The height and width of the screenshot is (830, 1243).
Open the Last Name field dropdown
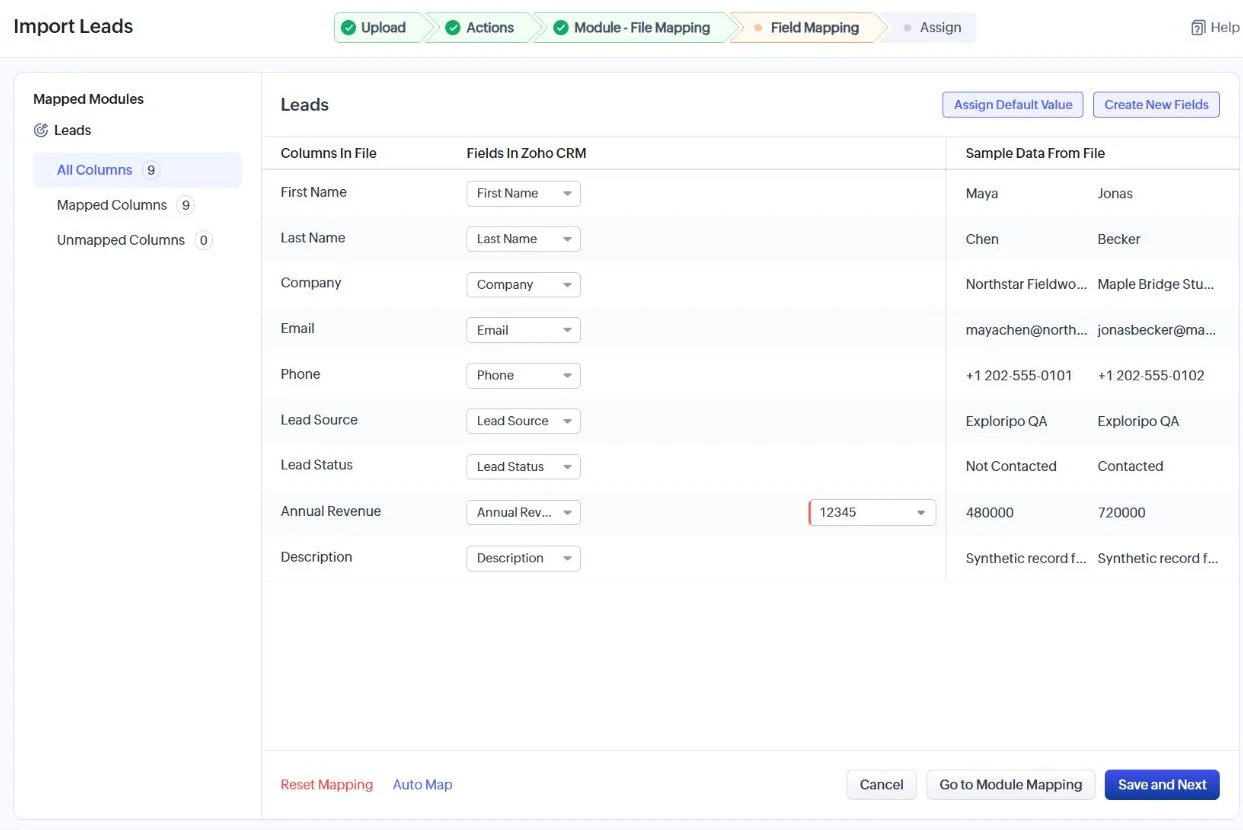(523, 239)
